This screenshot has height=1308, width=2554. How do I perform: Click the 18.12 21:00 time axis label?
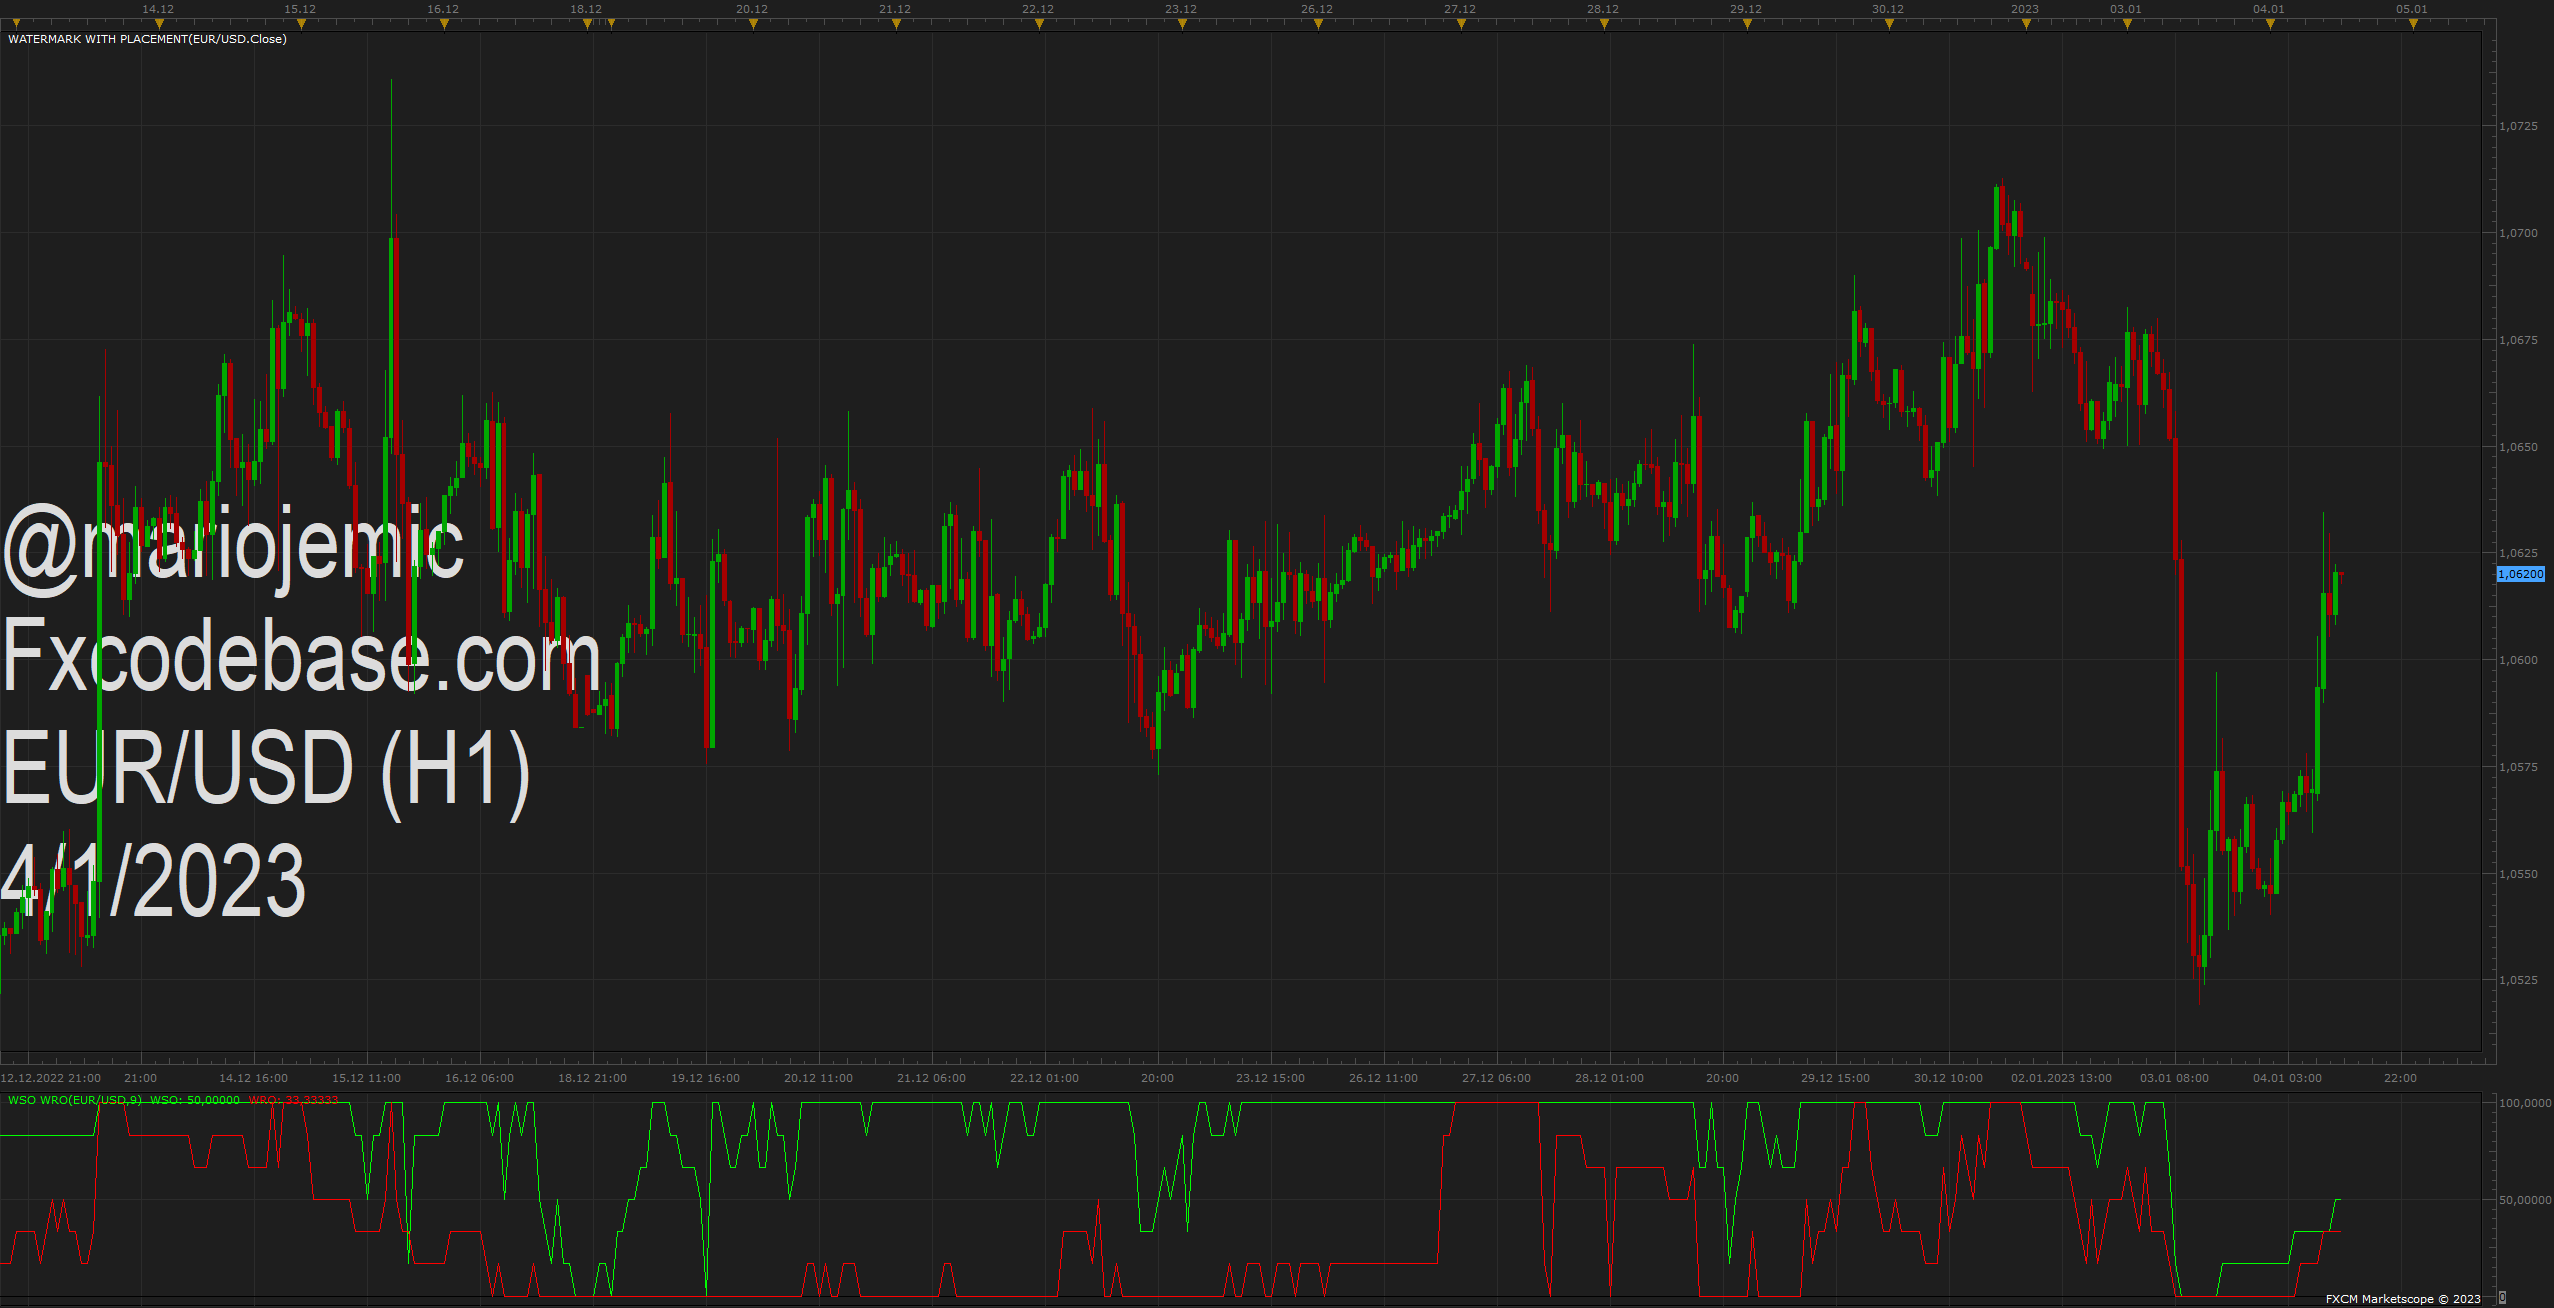tap(592, 1078)
